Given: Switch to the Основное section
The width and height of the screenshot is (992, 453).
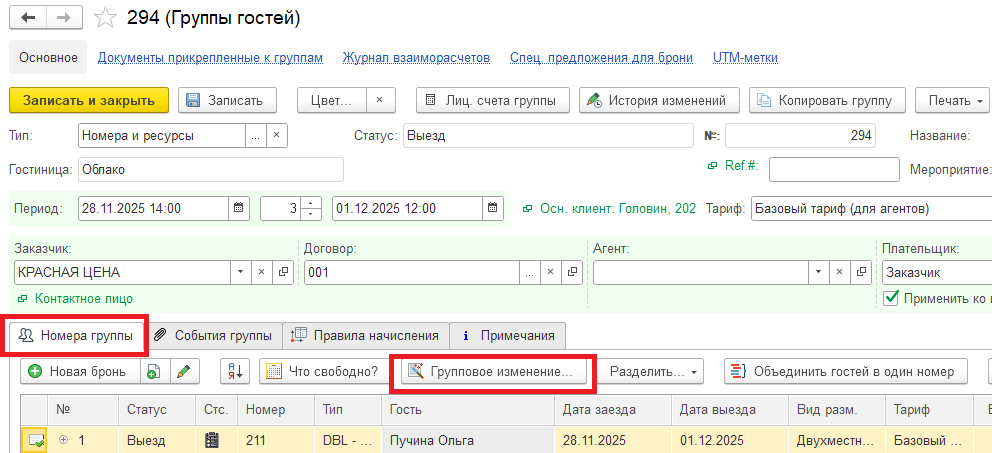Looking at the screenshot, I should click(x=48, y=58).
